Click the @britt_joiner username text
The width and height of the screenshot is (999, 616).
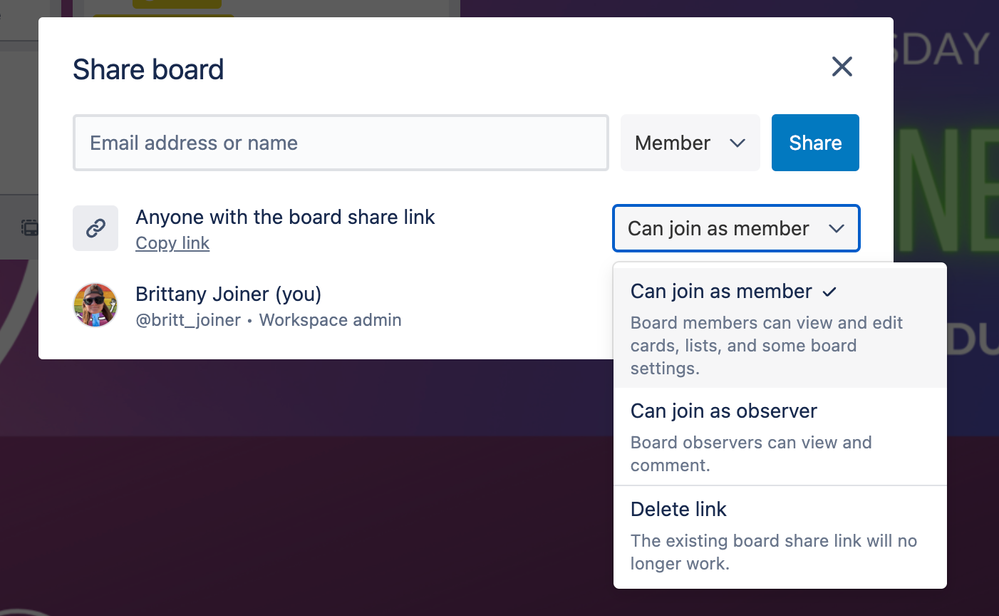tap(188, 320)
